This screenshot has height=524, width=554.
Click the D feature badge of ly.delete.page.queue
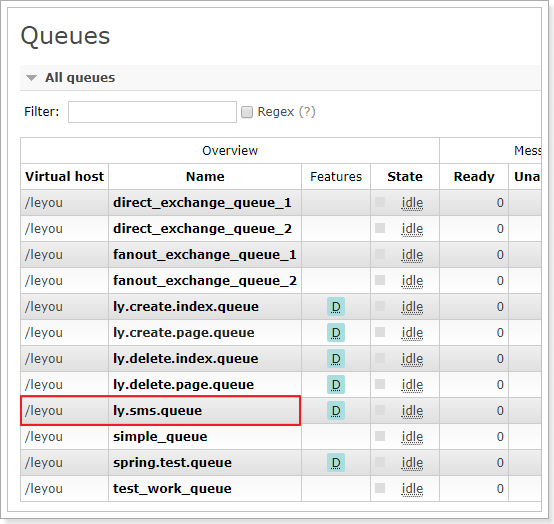[336, 385]
